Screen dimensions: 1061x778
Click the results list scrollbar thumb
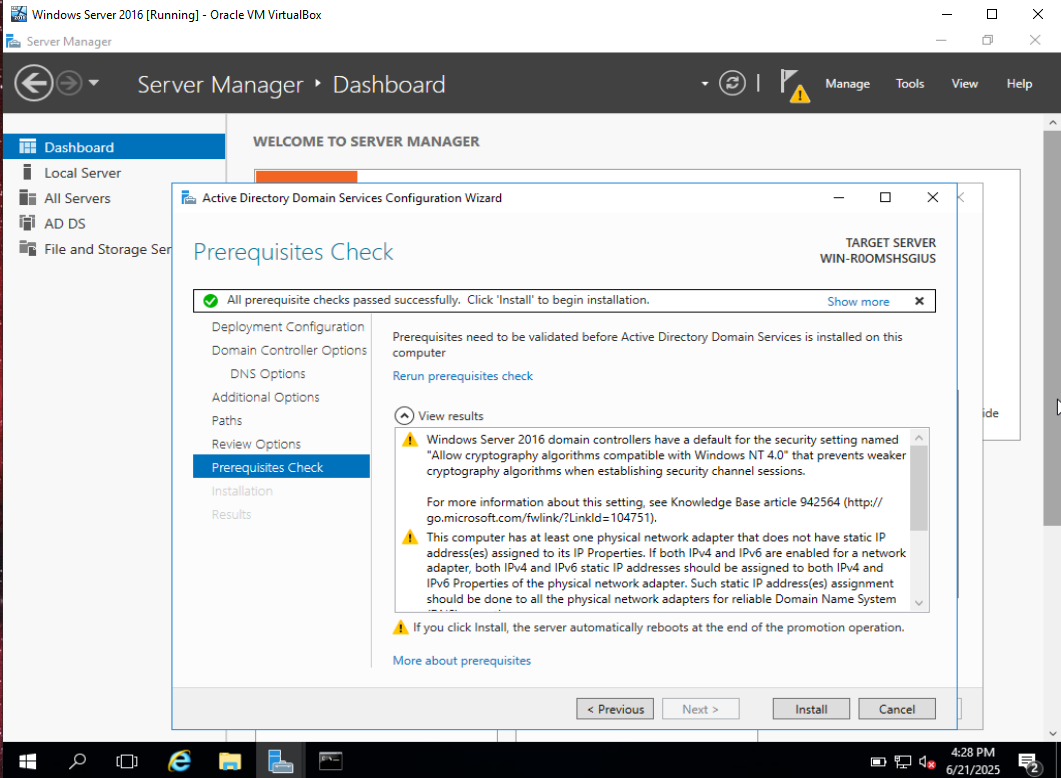click(x=918, y=488)
